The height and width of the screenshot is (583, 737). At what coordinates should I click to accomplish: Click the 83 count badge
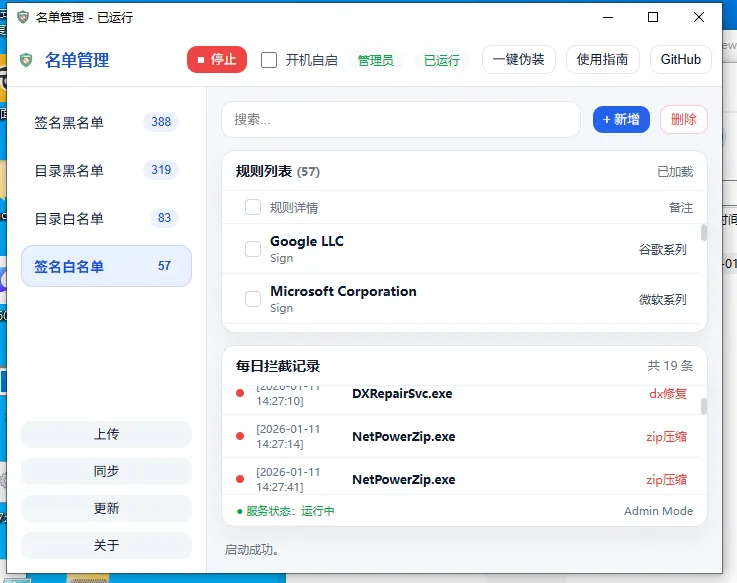[x=164, y=218]
